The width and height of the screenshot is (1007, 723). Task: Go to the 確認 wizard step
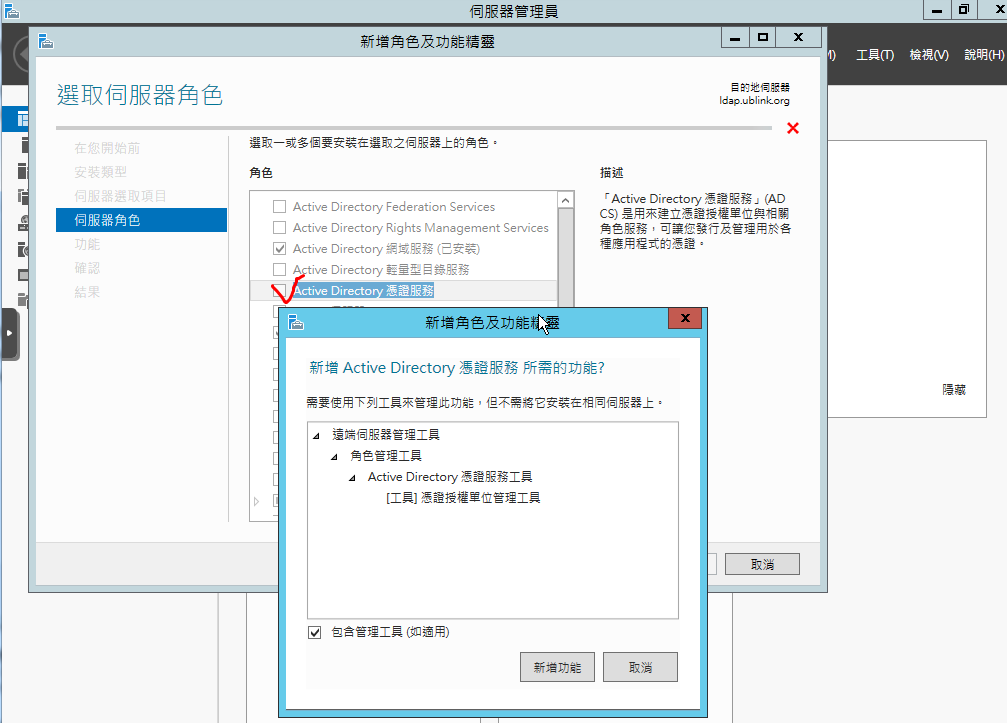point(87,268)
